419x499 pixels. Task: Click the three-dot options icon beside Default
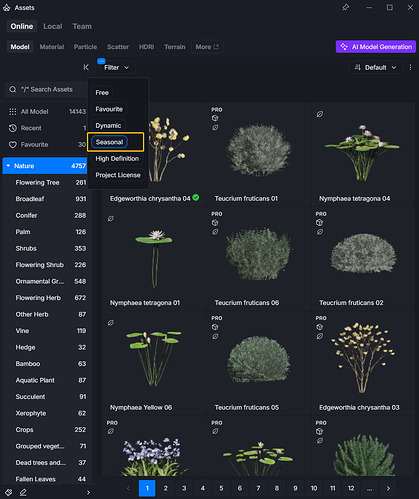coord(410,67)
